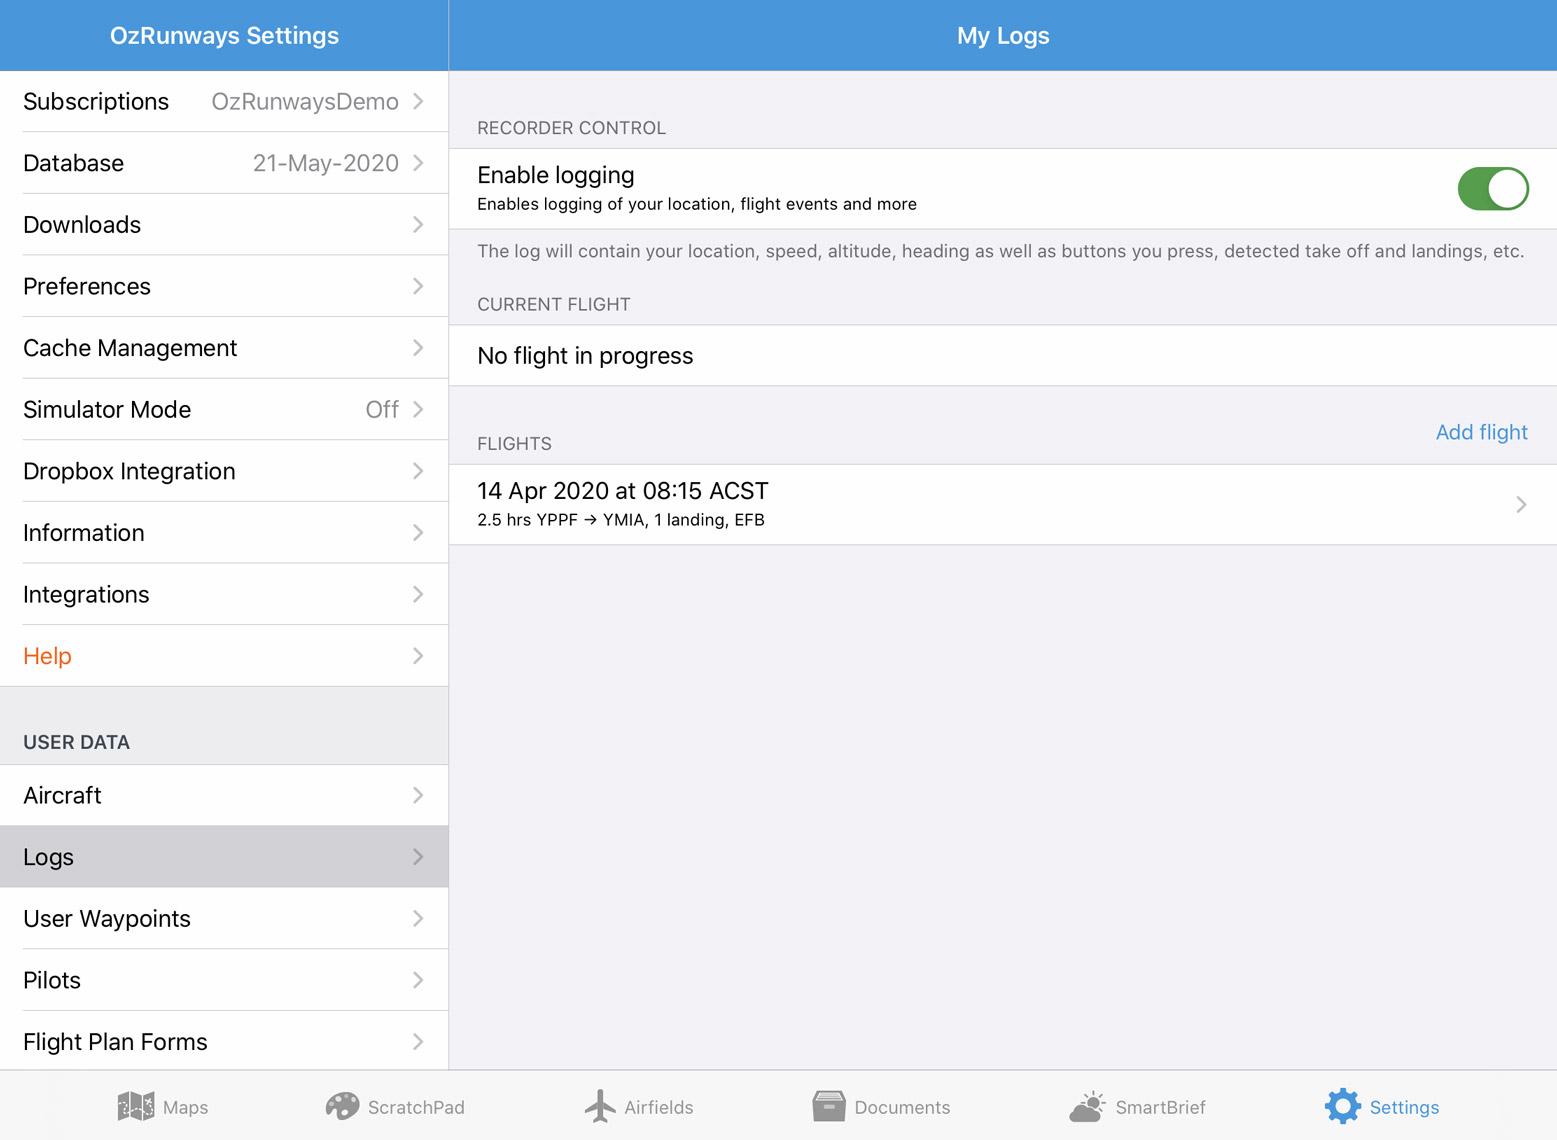Open the ScratchPad palette icon
Image resolution: width=1557 pixels, height=1140 pixels.
pos(342,1106)
